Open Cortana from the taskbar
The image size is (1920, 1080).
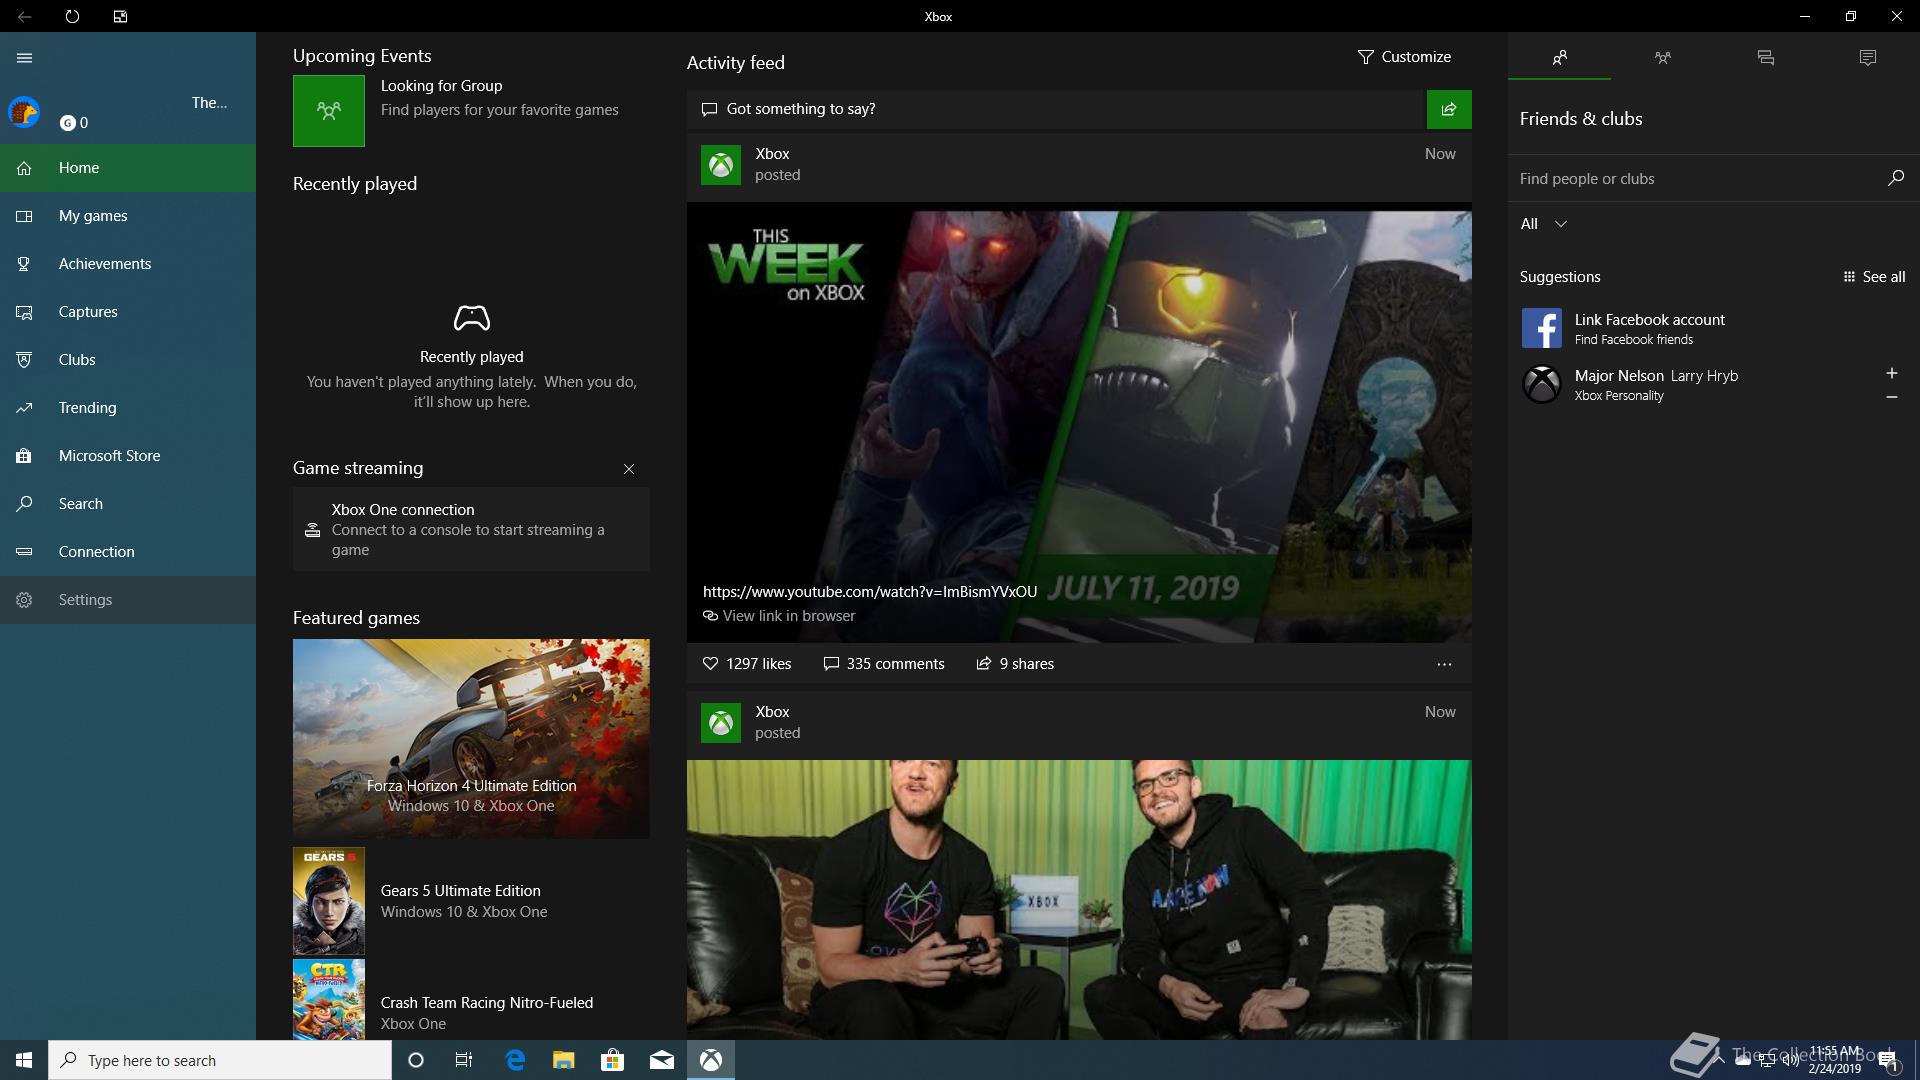(416, 1060)
